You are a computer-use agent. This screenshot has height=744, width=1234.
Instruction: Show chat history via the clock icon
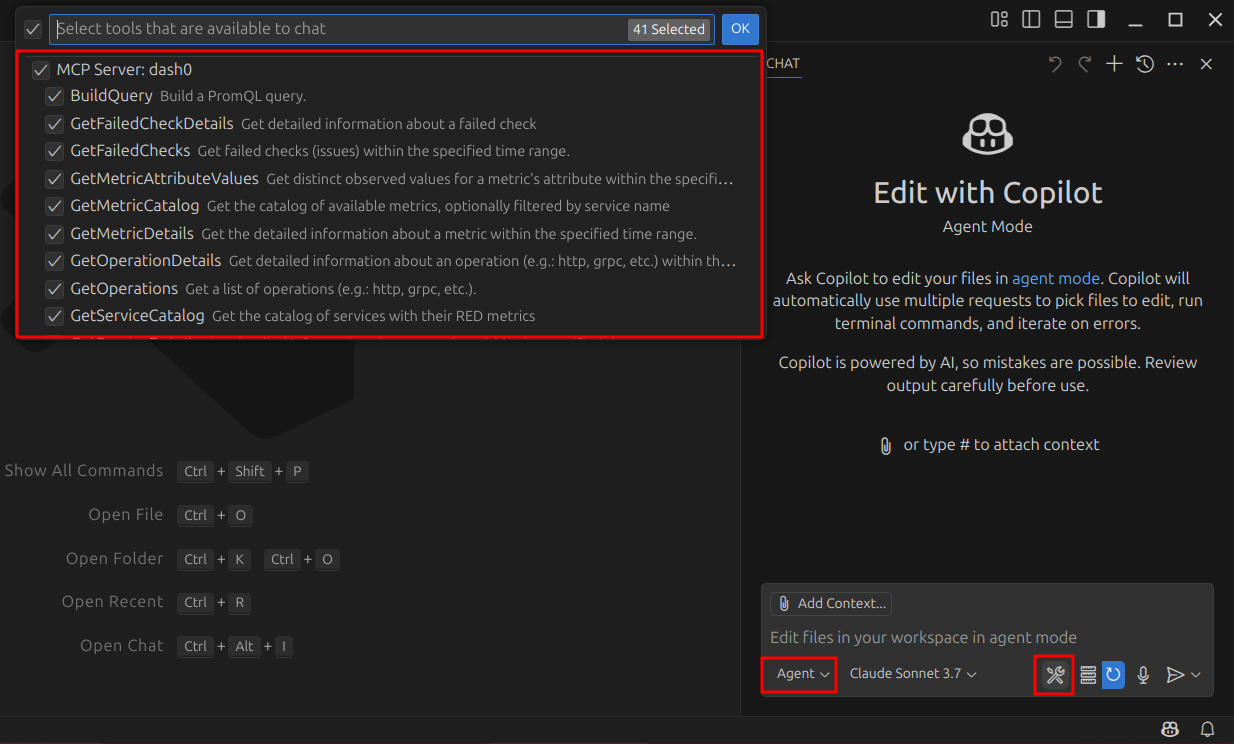[1145, 64]
